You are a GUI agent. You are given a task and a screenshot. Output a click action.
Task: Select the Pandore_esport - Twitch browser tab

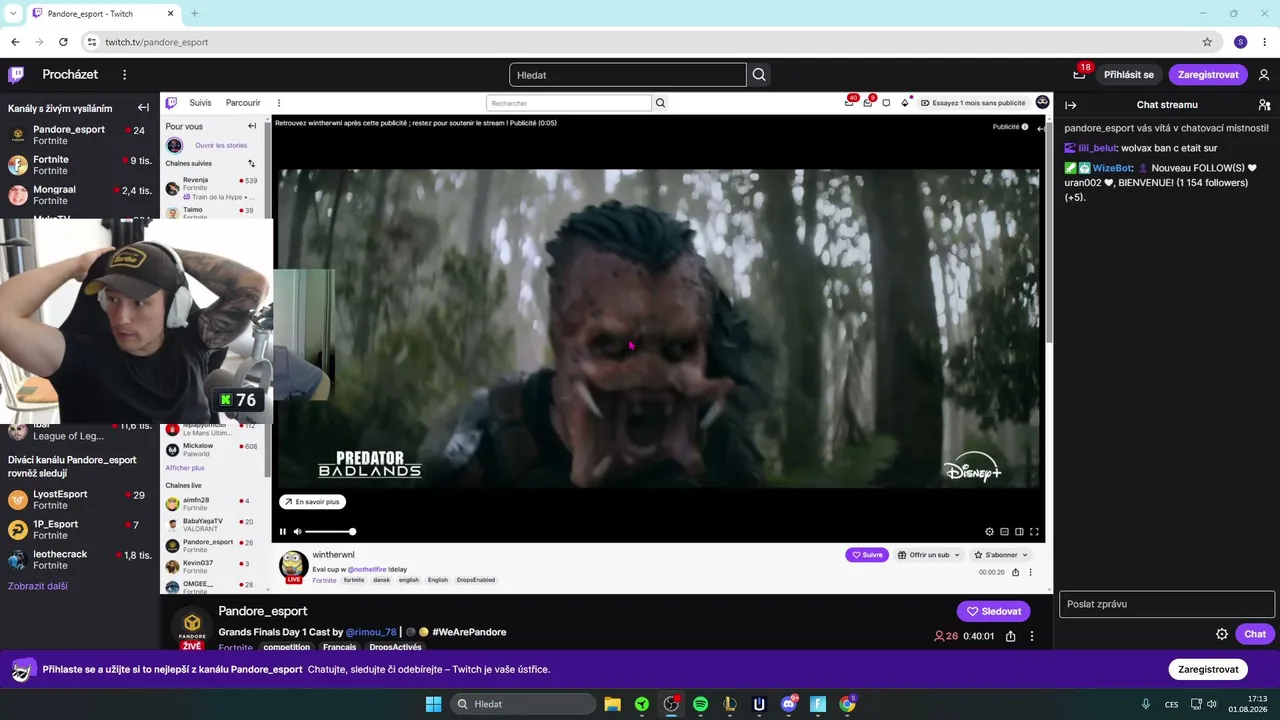point(103,14)
